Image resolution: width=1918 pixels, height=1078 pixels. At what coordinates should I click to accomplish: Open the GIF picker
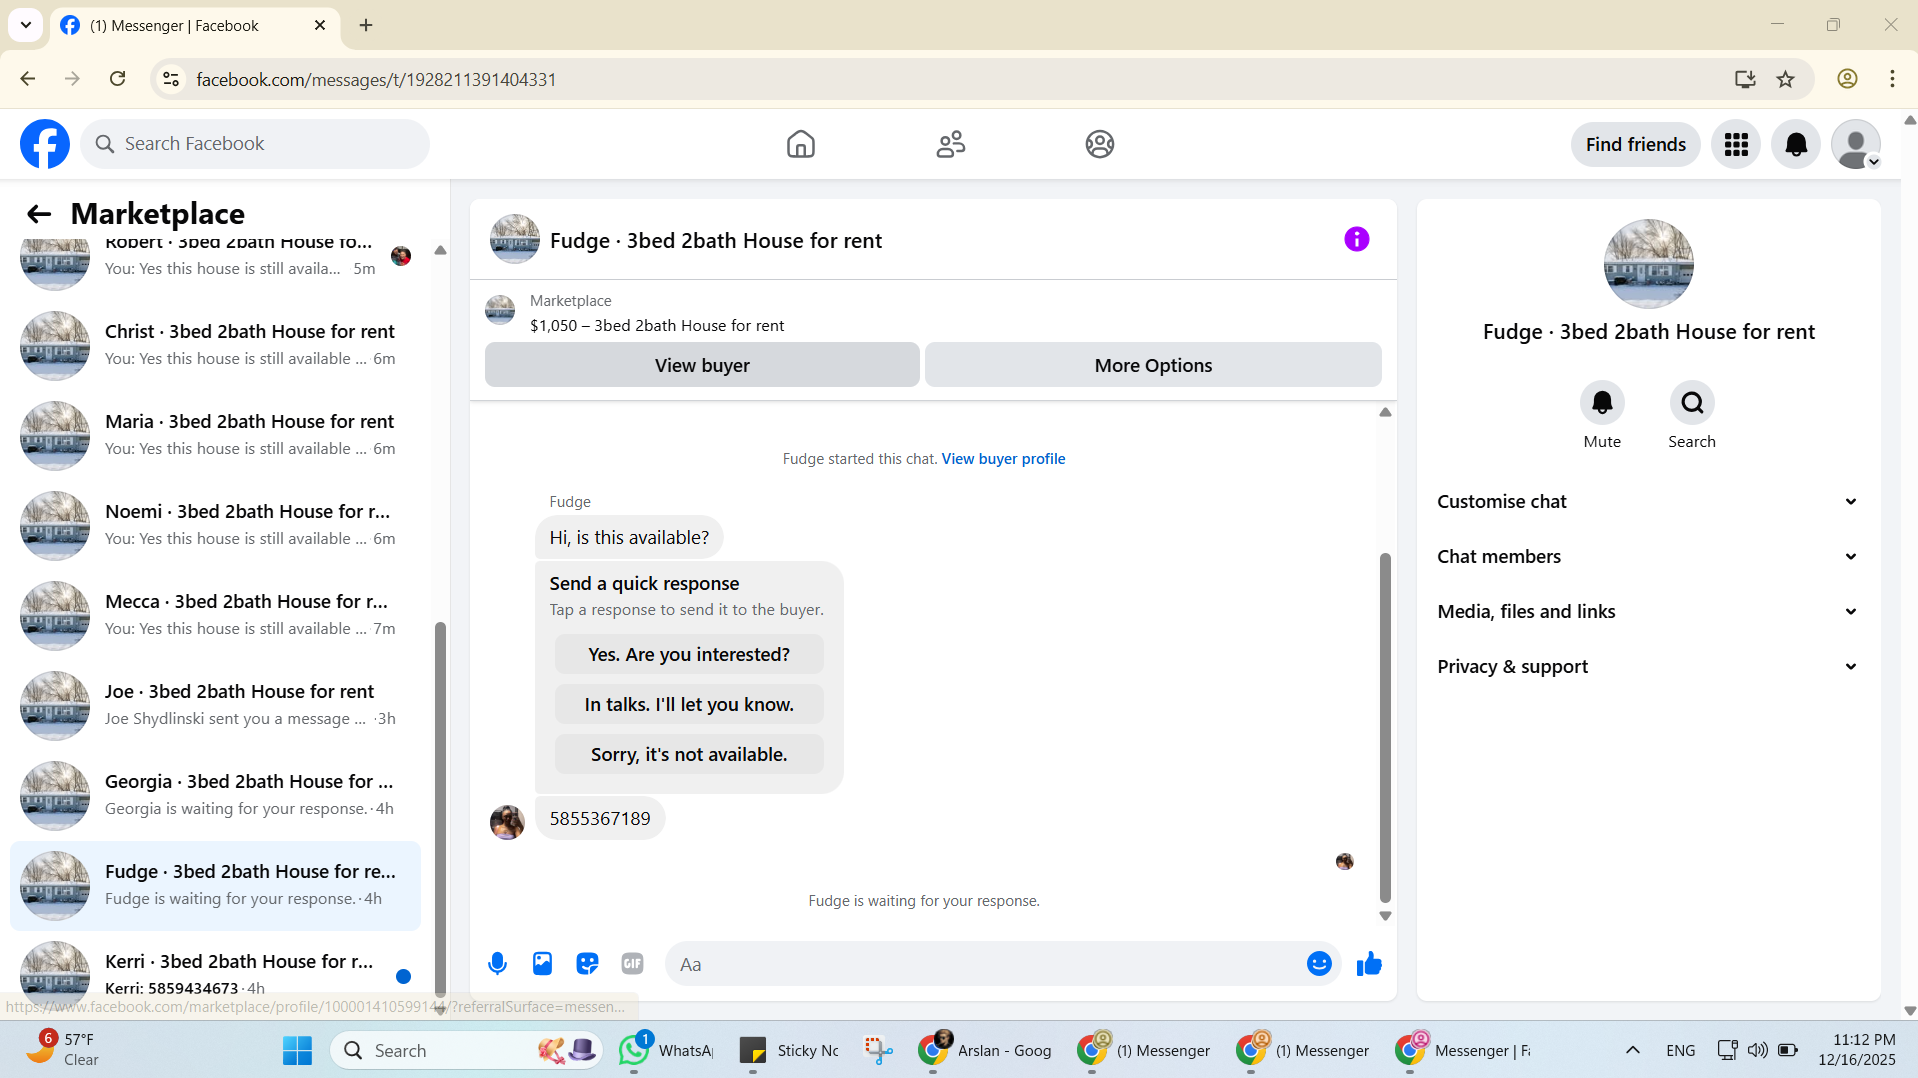click(632, 964)
